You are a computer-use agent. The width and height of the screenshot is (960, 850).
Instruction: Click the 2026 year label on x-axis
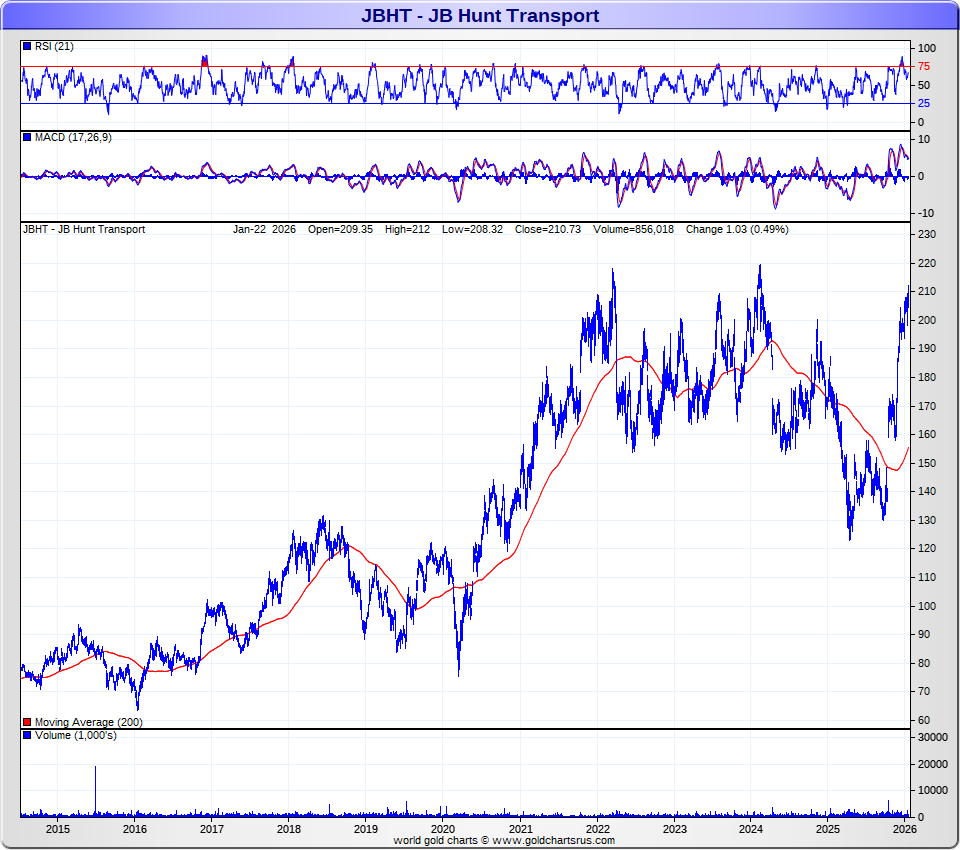tap(905, 829)
